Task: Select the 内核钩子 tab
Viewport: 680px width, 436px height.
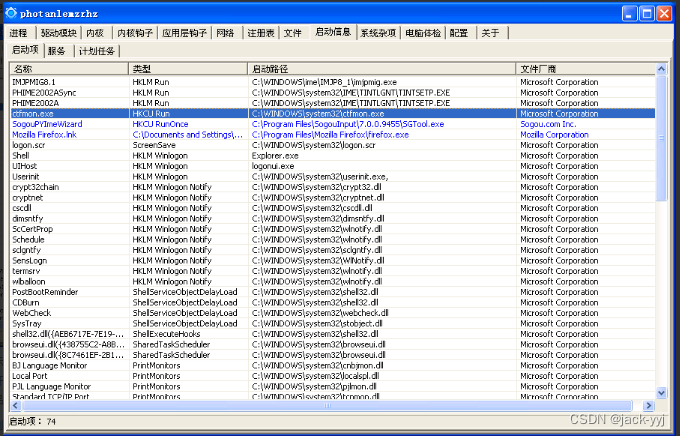Action: click(135, 33)
